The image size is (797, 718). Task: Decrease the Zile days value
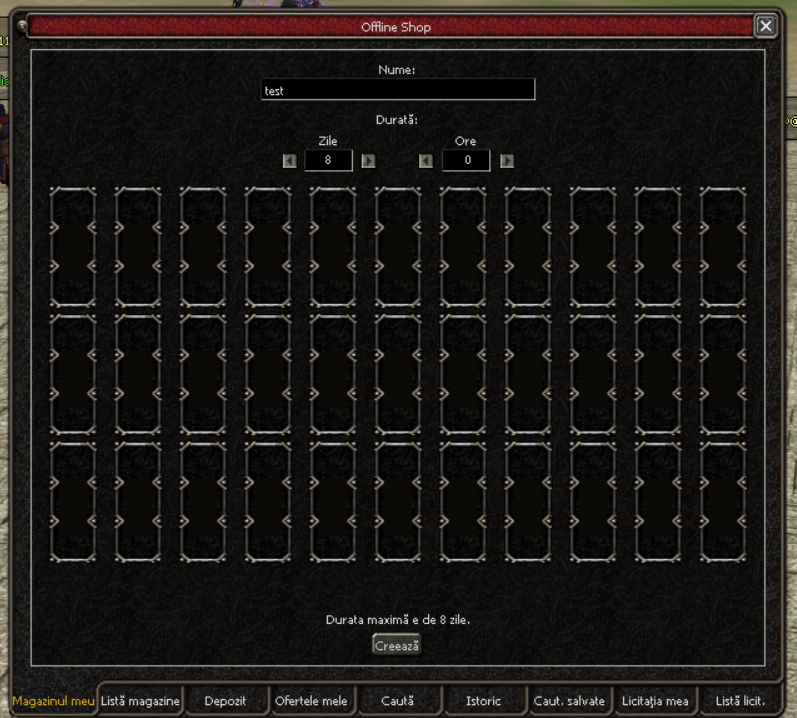point(290,161)
